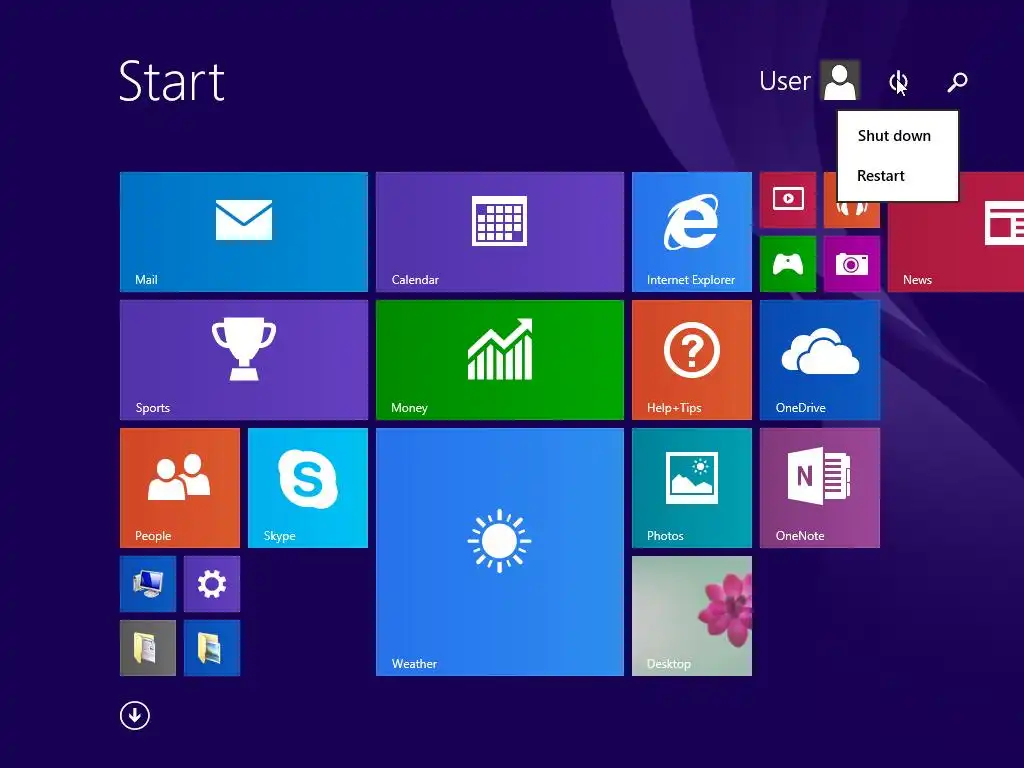Viewport: 1024px width, 768px height.
Task: Open the Money tile
Action: pos(500,360)
